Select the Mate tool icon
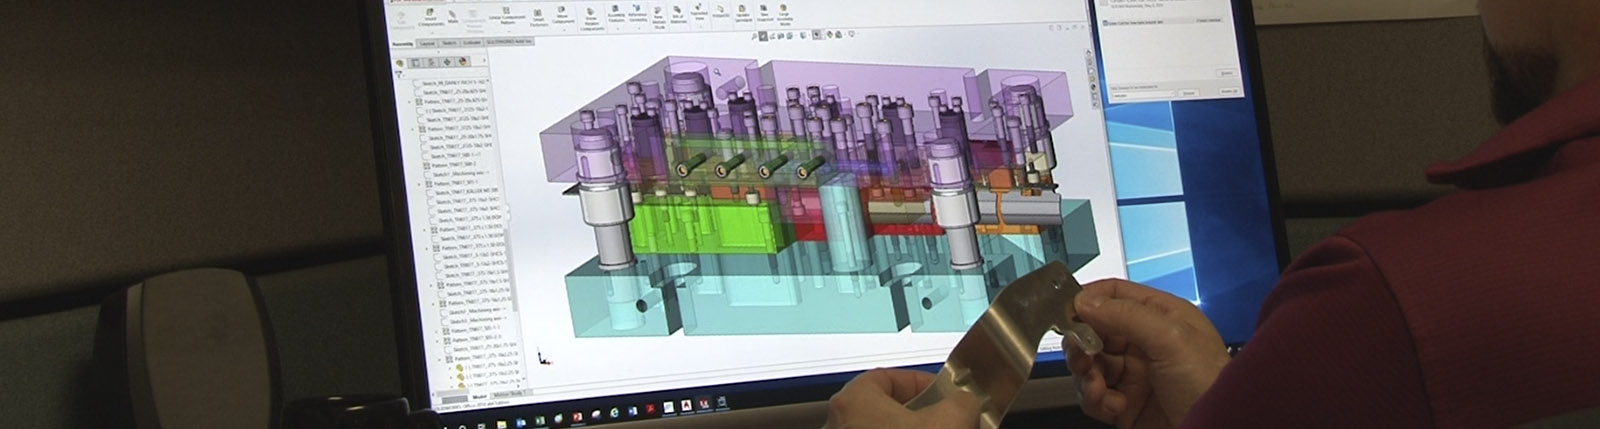The width and height of the screenshot is (1600, 429). click(x=454, y=16)
